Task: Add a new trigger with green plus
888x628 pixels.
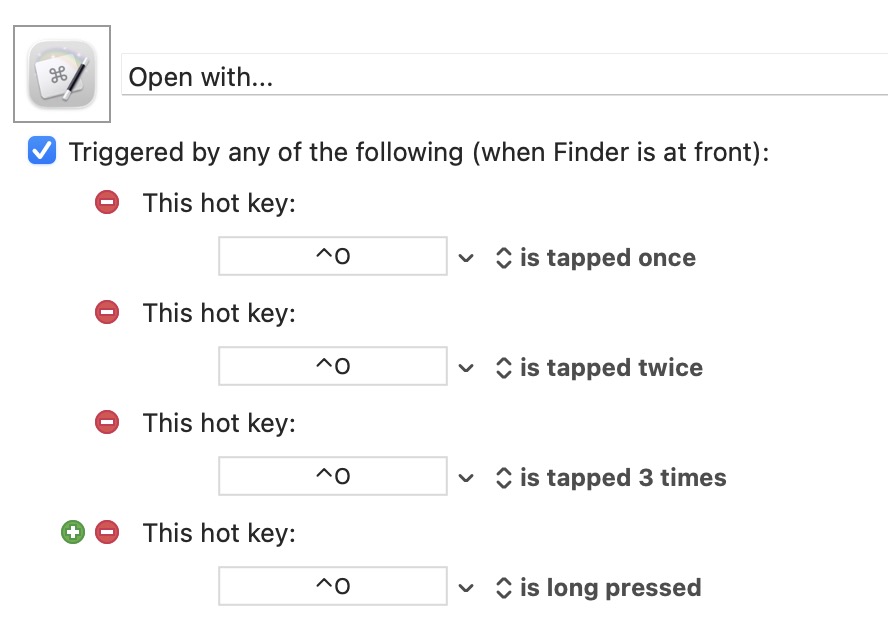Action: click(x=73, y=533)
